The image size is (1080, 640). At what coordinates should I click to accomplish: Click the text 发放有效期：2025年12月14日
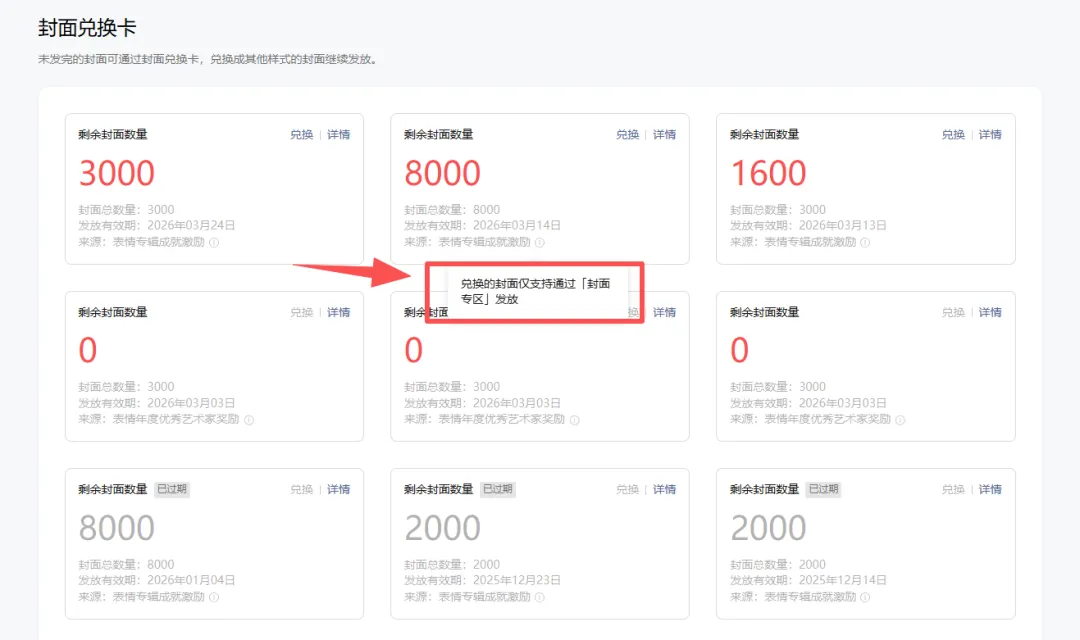click(x=808, y=580)
